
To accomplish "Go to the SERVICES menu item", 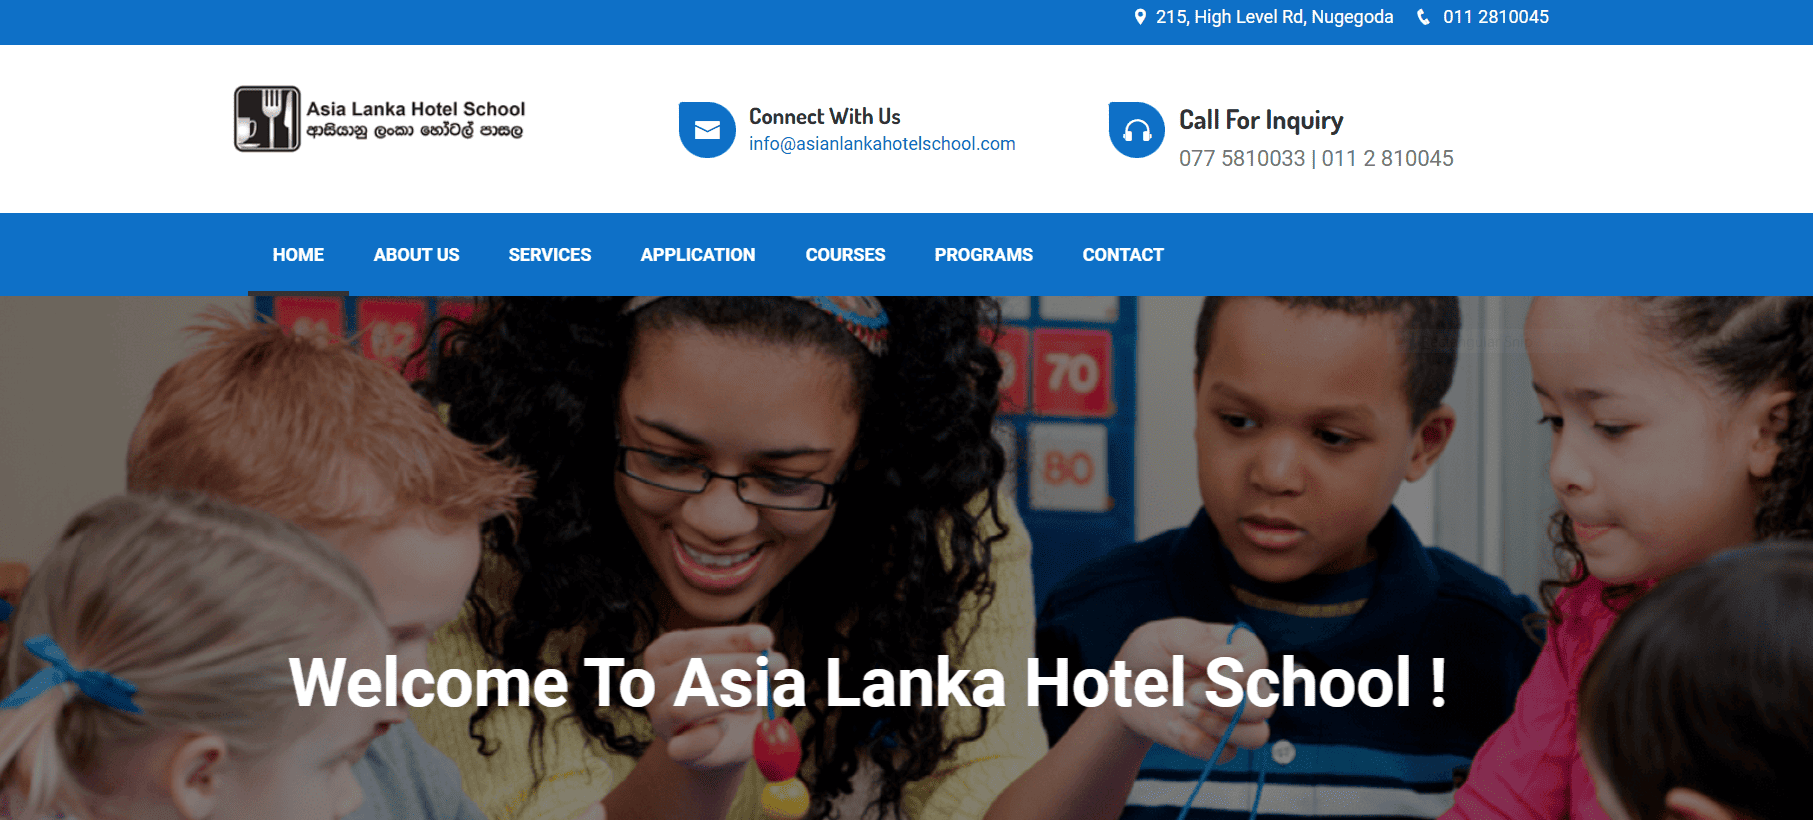I will click(x=550, y=255).
